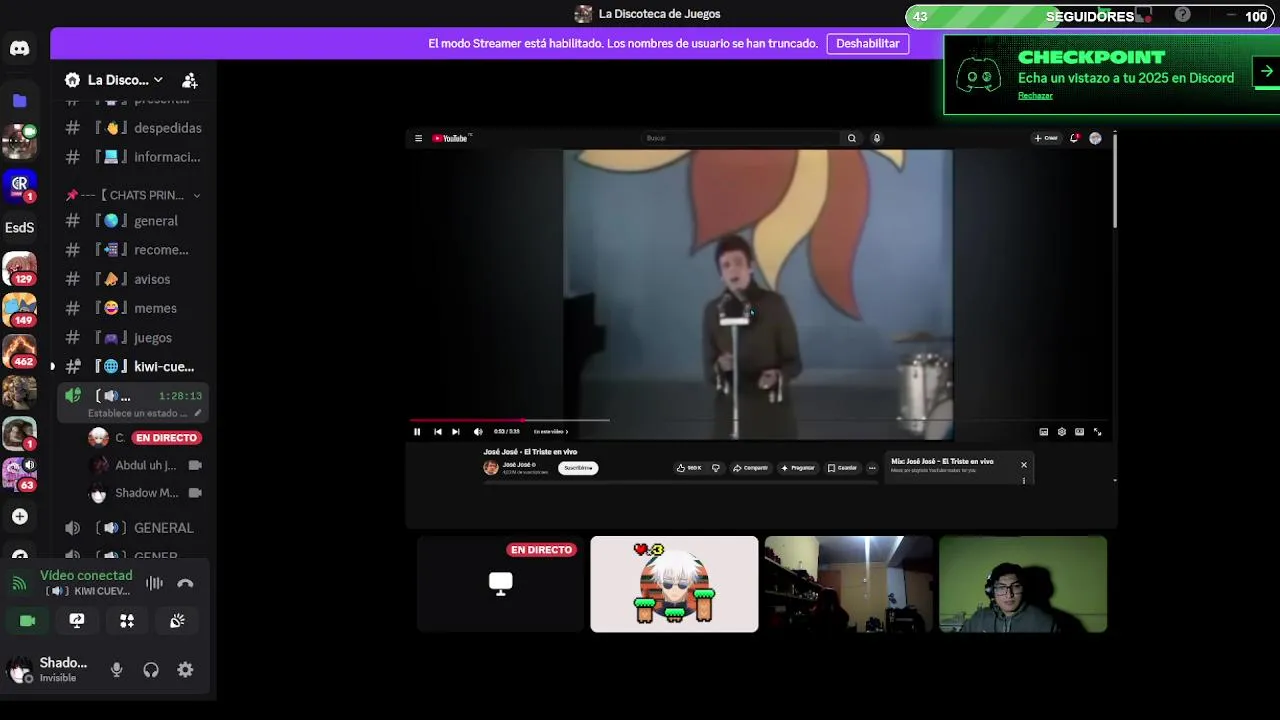Toggle microphone mute in user panel
Viewport: 1280px width, 720px height.
point(116,670)
